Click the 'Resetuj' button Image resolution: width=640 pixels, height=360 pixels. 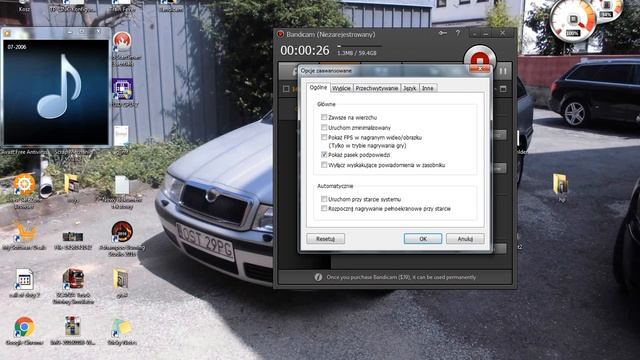point(325,239)
